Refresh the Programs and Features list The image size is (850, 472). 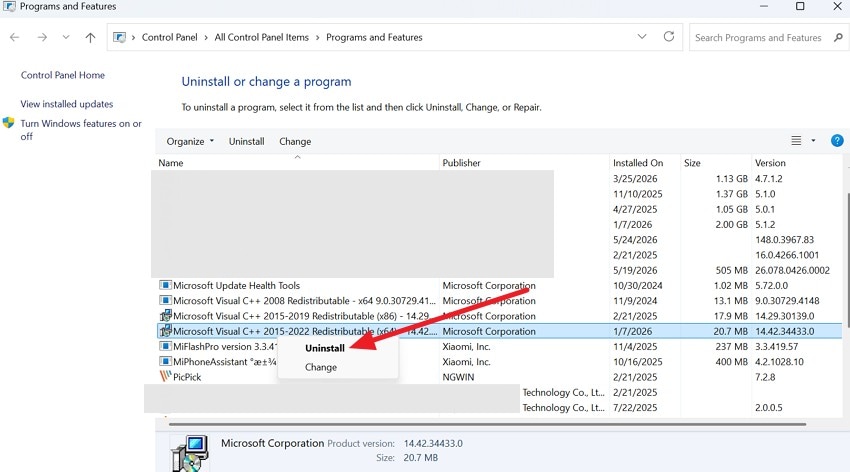[669, 36]
